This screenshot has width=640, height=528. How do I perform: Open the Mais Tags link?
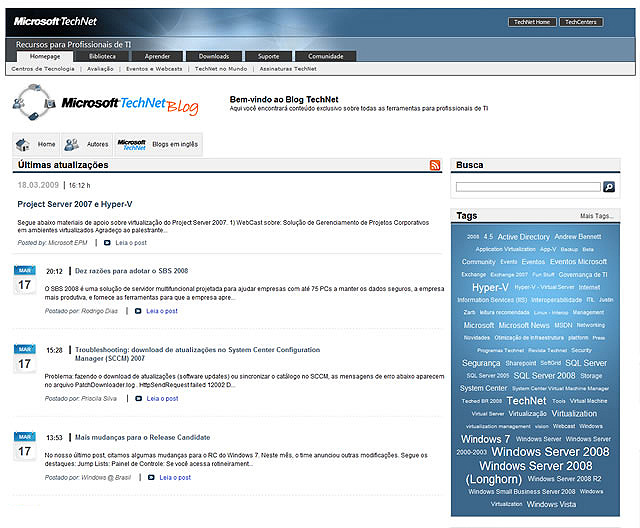596,216
